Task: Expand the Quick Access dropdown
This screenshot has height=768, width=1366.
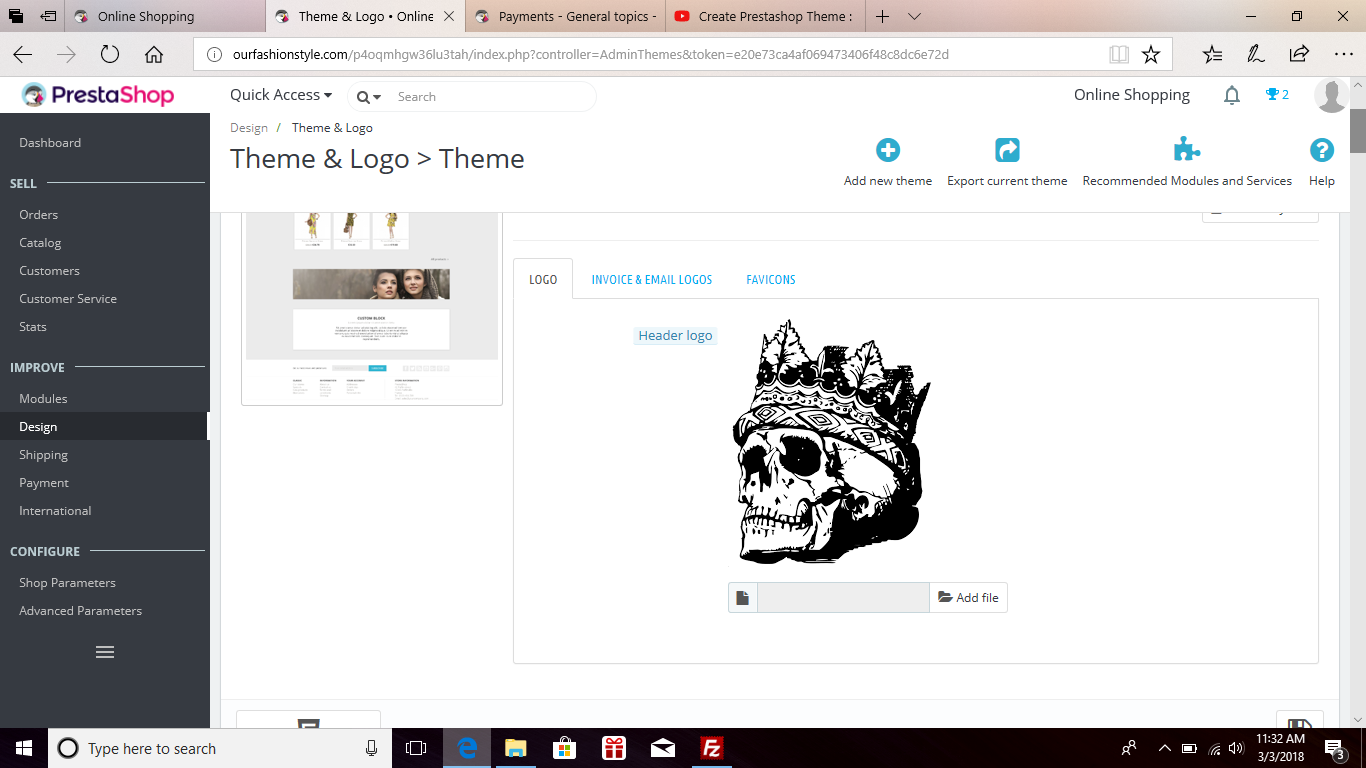Action: 281,95
